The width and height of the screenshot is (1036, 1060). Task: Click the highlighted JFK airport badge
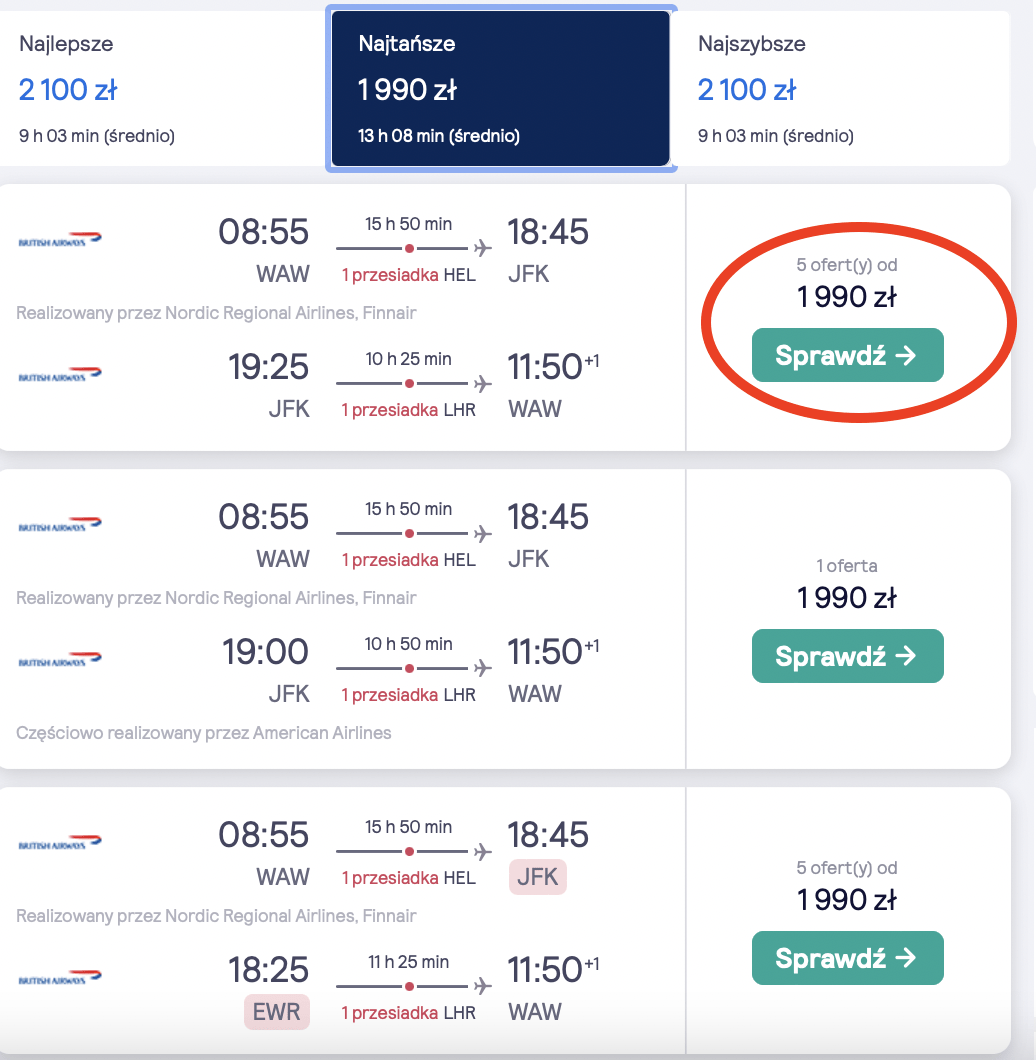point(537,878)
